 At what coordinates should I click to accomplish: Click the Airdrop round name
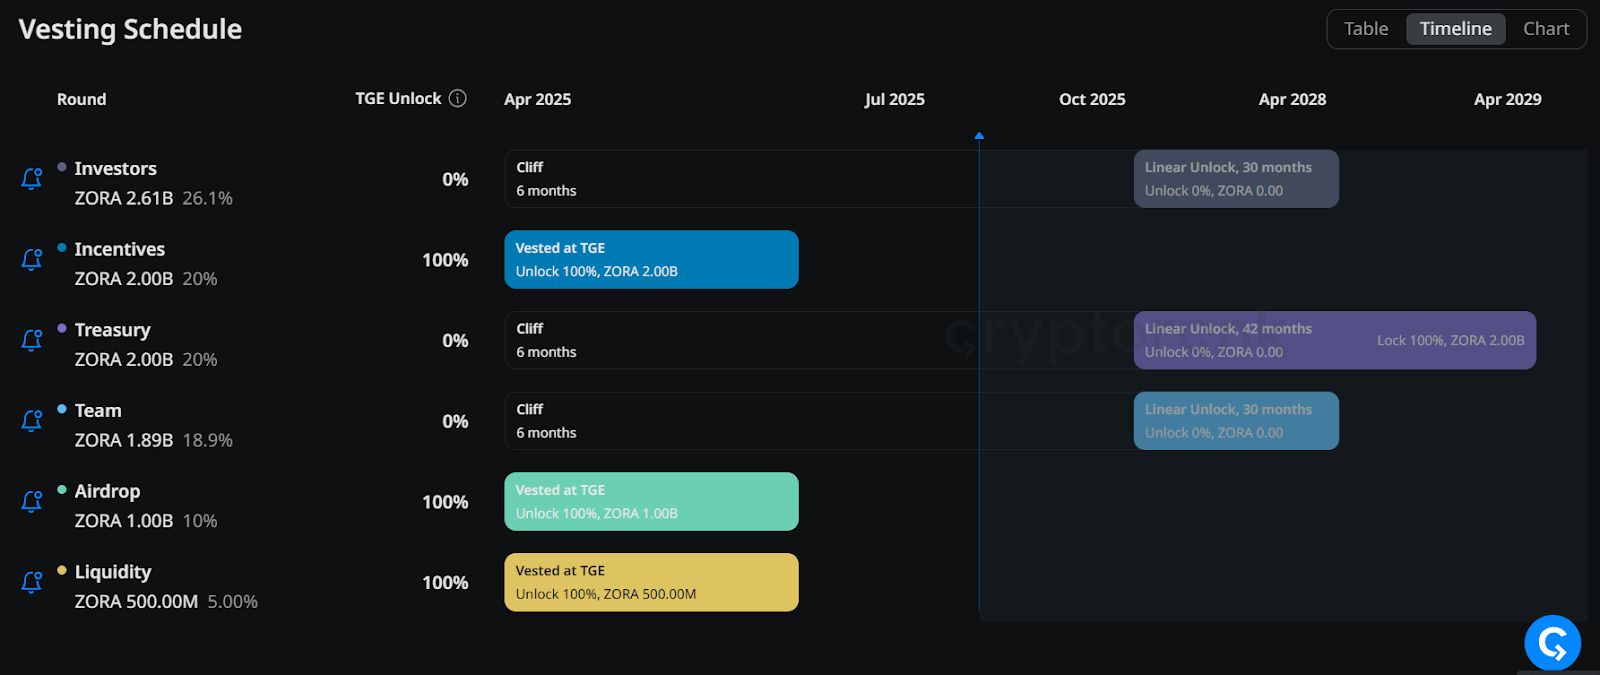click(107, 491)
